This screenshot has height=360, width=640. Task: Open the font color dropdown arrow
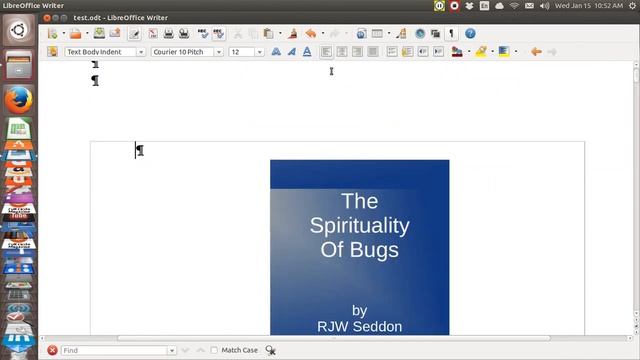tap(469, 51)
